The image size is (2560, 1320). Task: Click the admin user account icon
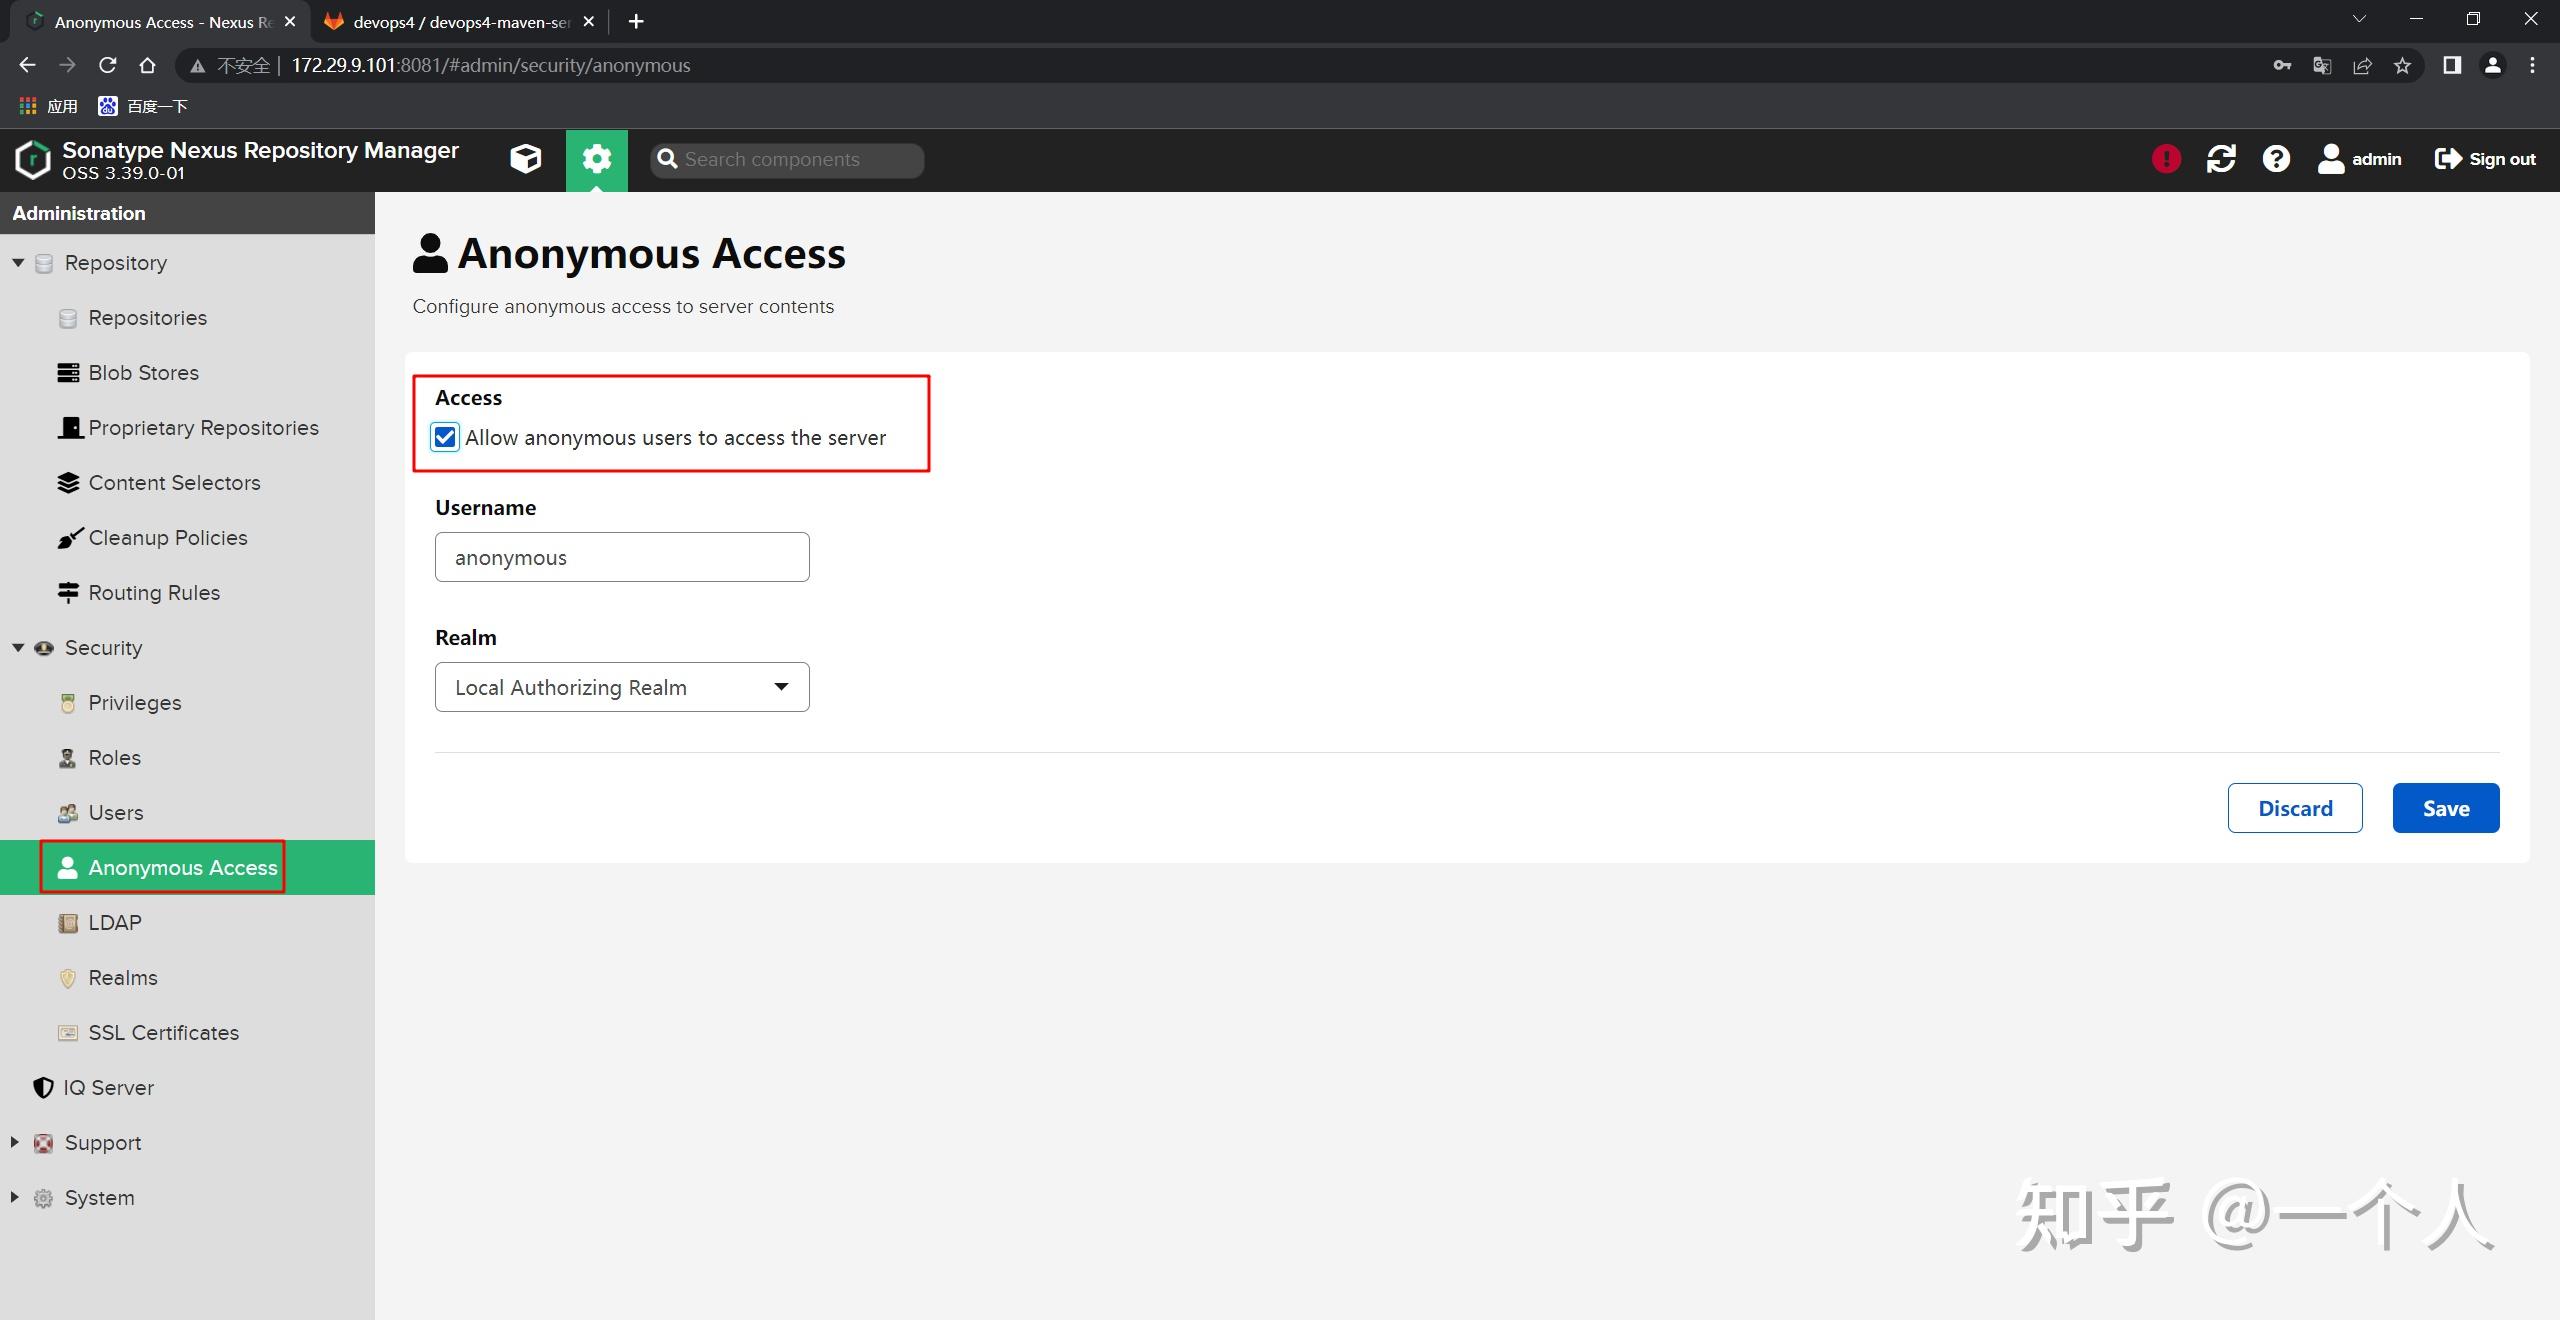pyautogui.click(x=2331, y=159)
